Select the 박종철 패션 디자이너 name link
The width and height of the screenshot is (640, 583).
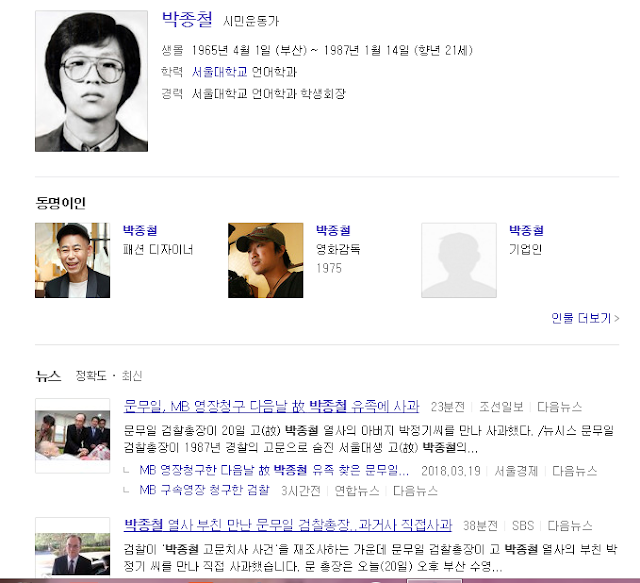(x=140, y=230)
